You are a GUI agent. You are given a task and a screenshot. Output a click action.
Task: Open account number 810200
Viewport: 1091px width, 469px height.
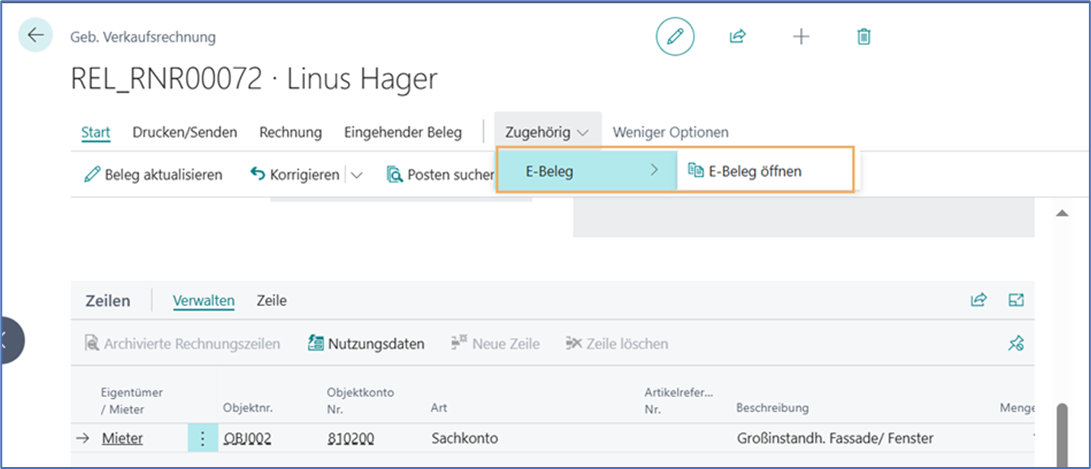click(350, 438)
